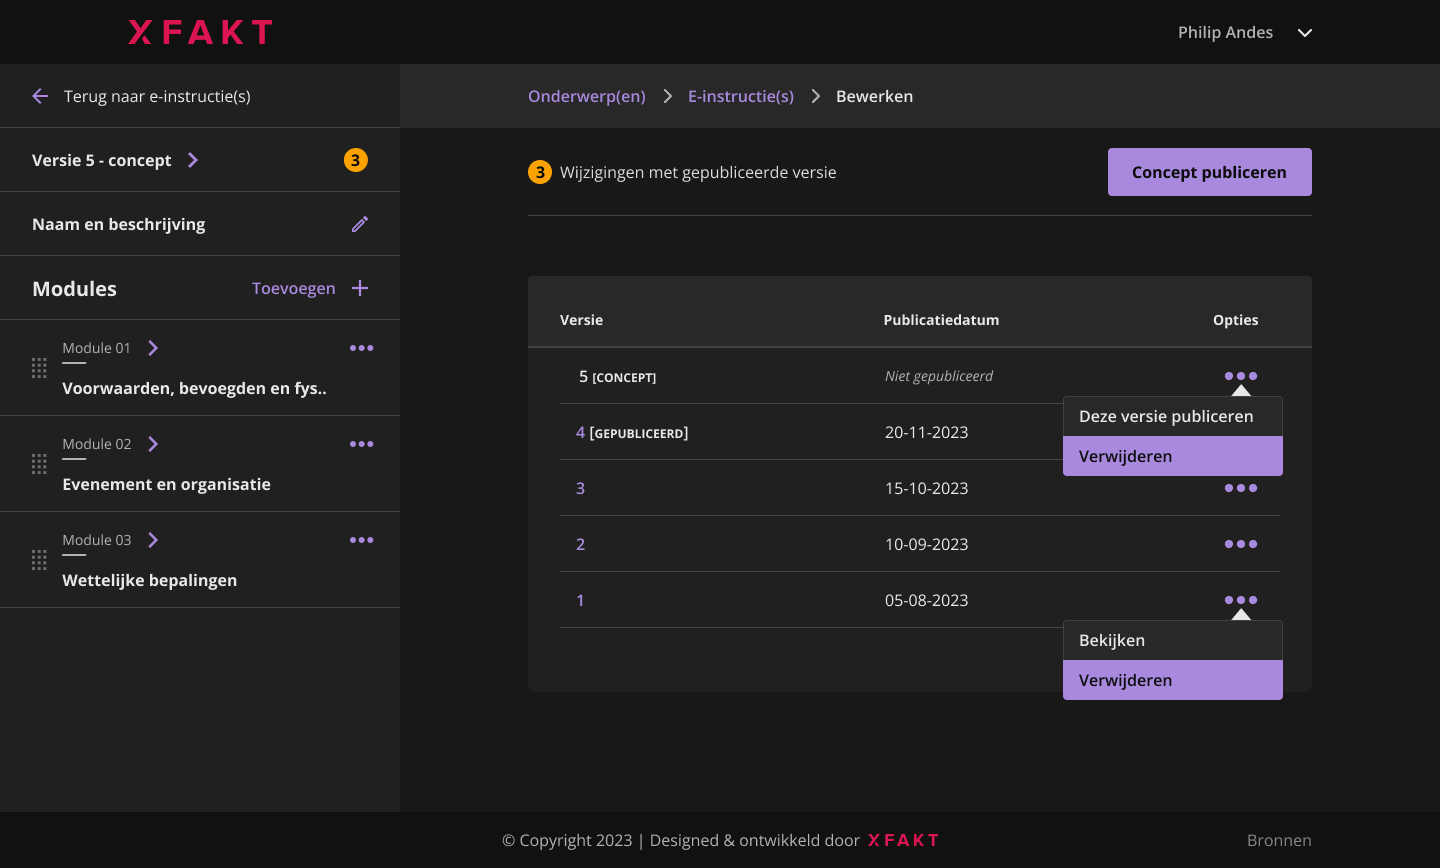Select Bekijken in the version 1 menu

pyautogui.click(x=1172, y=640)
